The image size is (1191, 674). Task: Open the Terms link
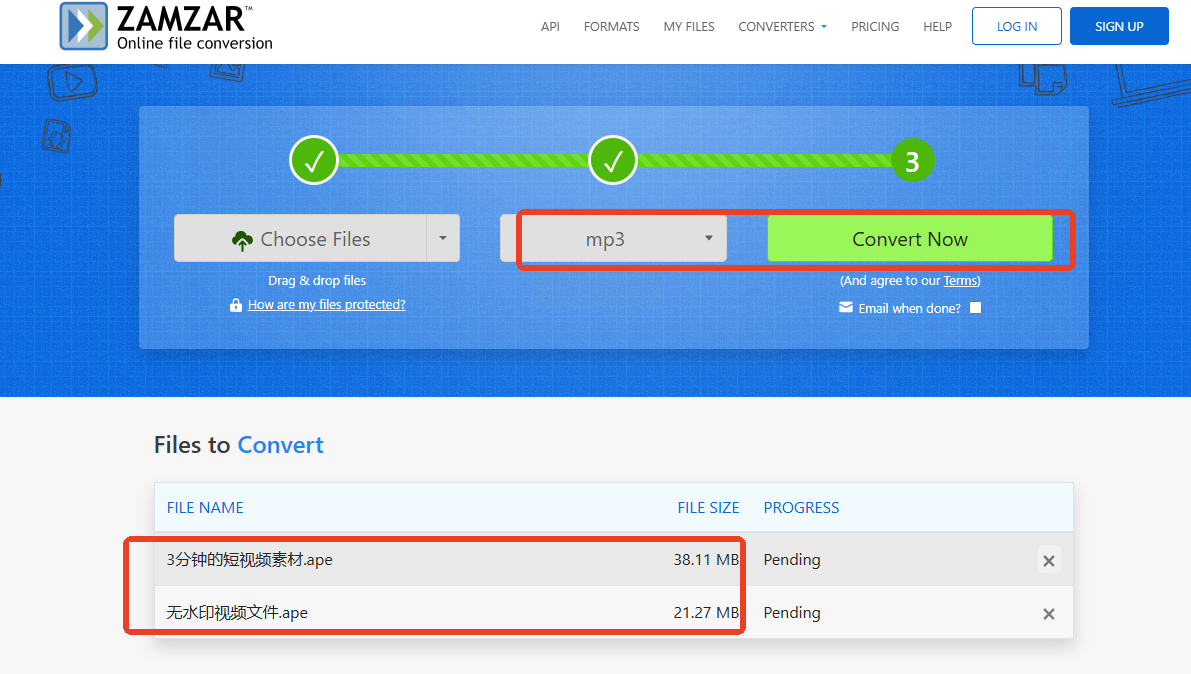click(x=960, y=280)
